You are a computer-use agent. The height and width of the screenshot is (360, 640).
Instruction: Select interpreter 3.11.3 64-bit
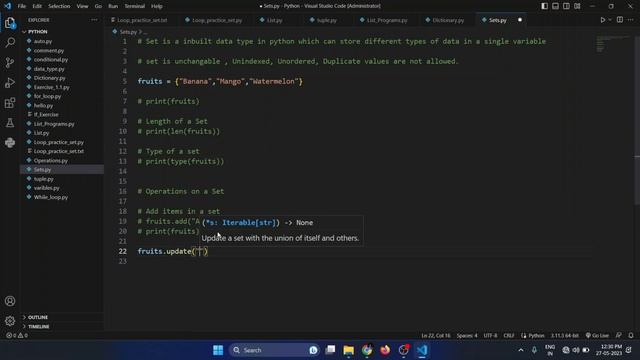tap(565, 336)
